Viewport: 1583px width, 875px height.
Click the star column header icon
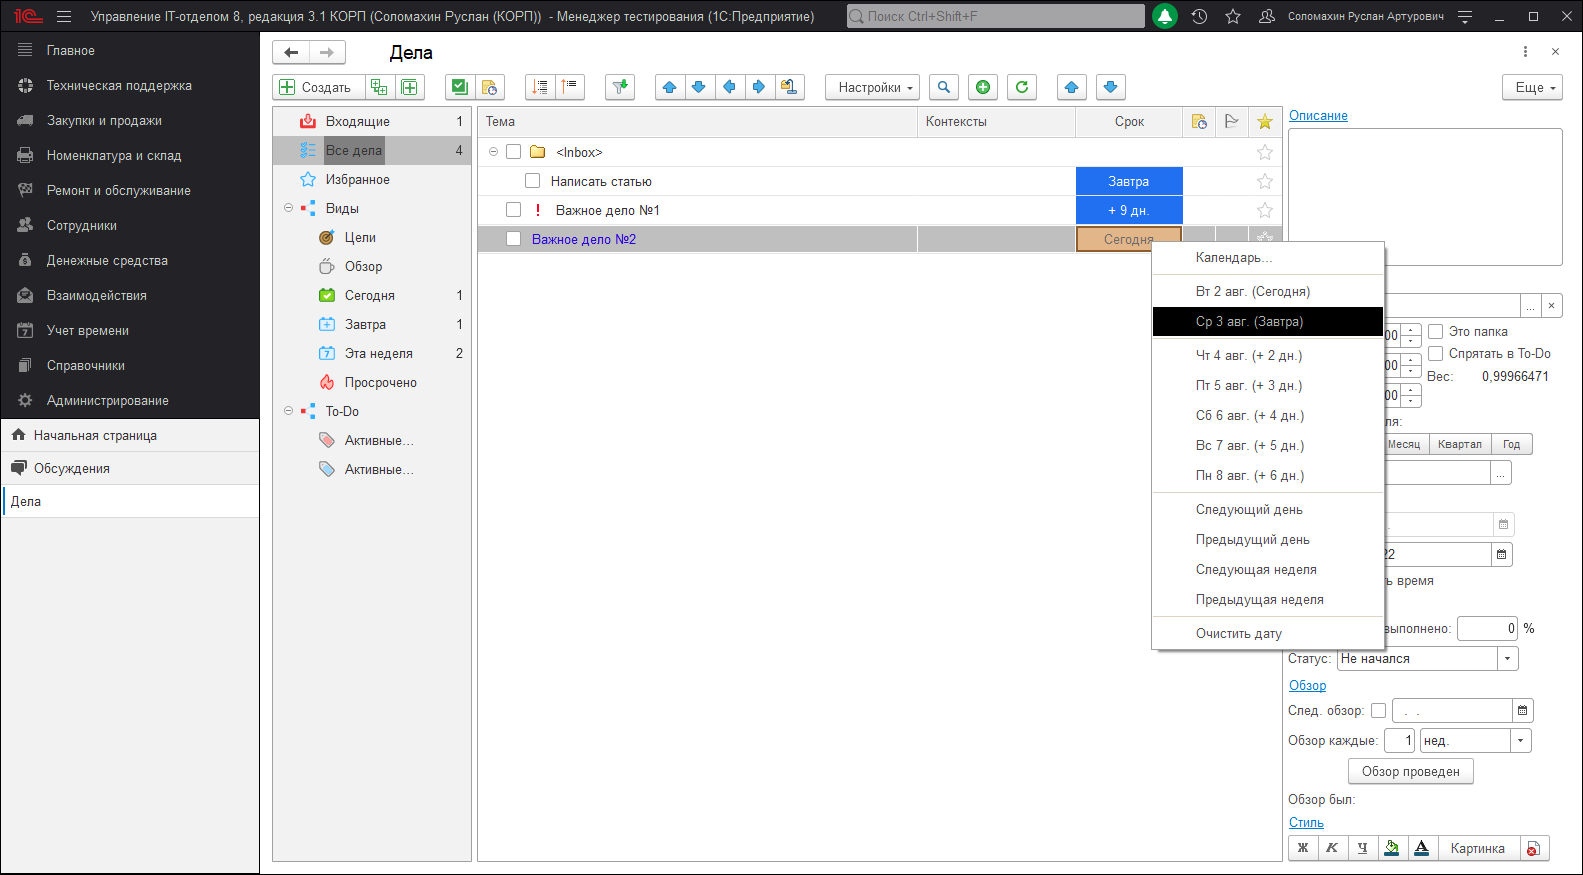(1264, 122)
